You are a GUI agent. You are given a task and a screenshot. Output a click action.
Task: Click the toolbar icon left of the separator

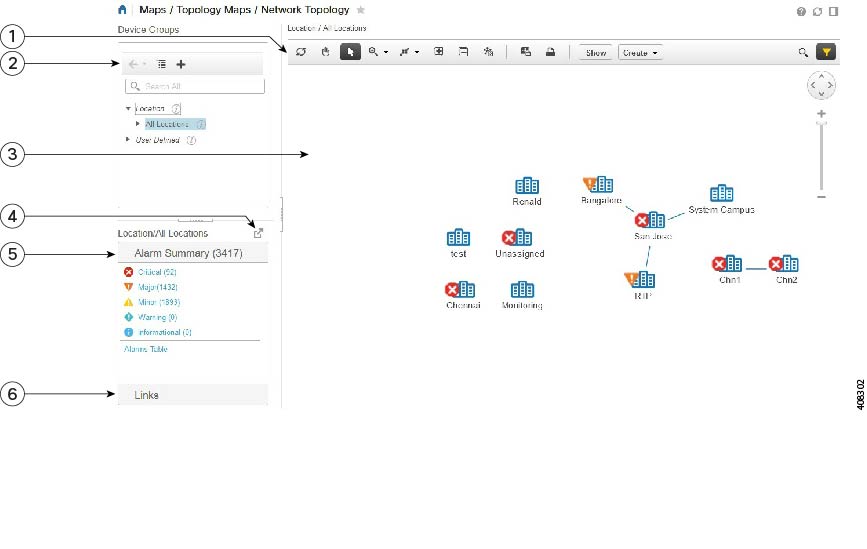tap(488, 51)
